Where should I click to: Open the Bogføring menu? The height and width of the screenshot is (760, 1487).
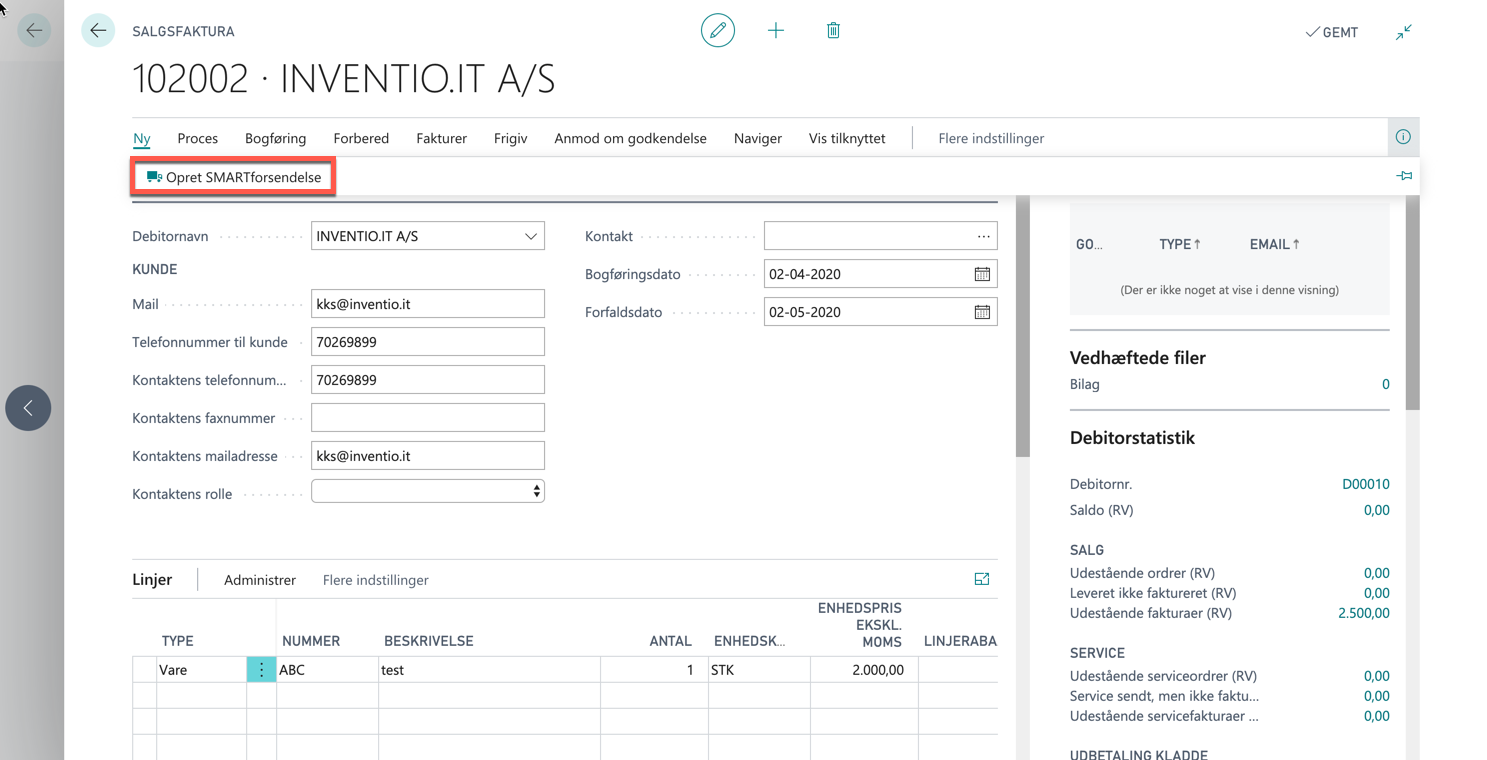point(275,138)
